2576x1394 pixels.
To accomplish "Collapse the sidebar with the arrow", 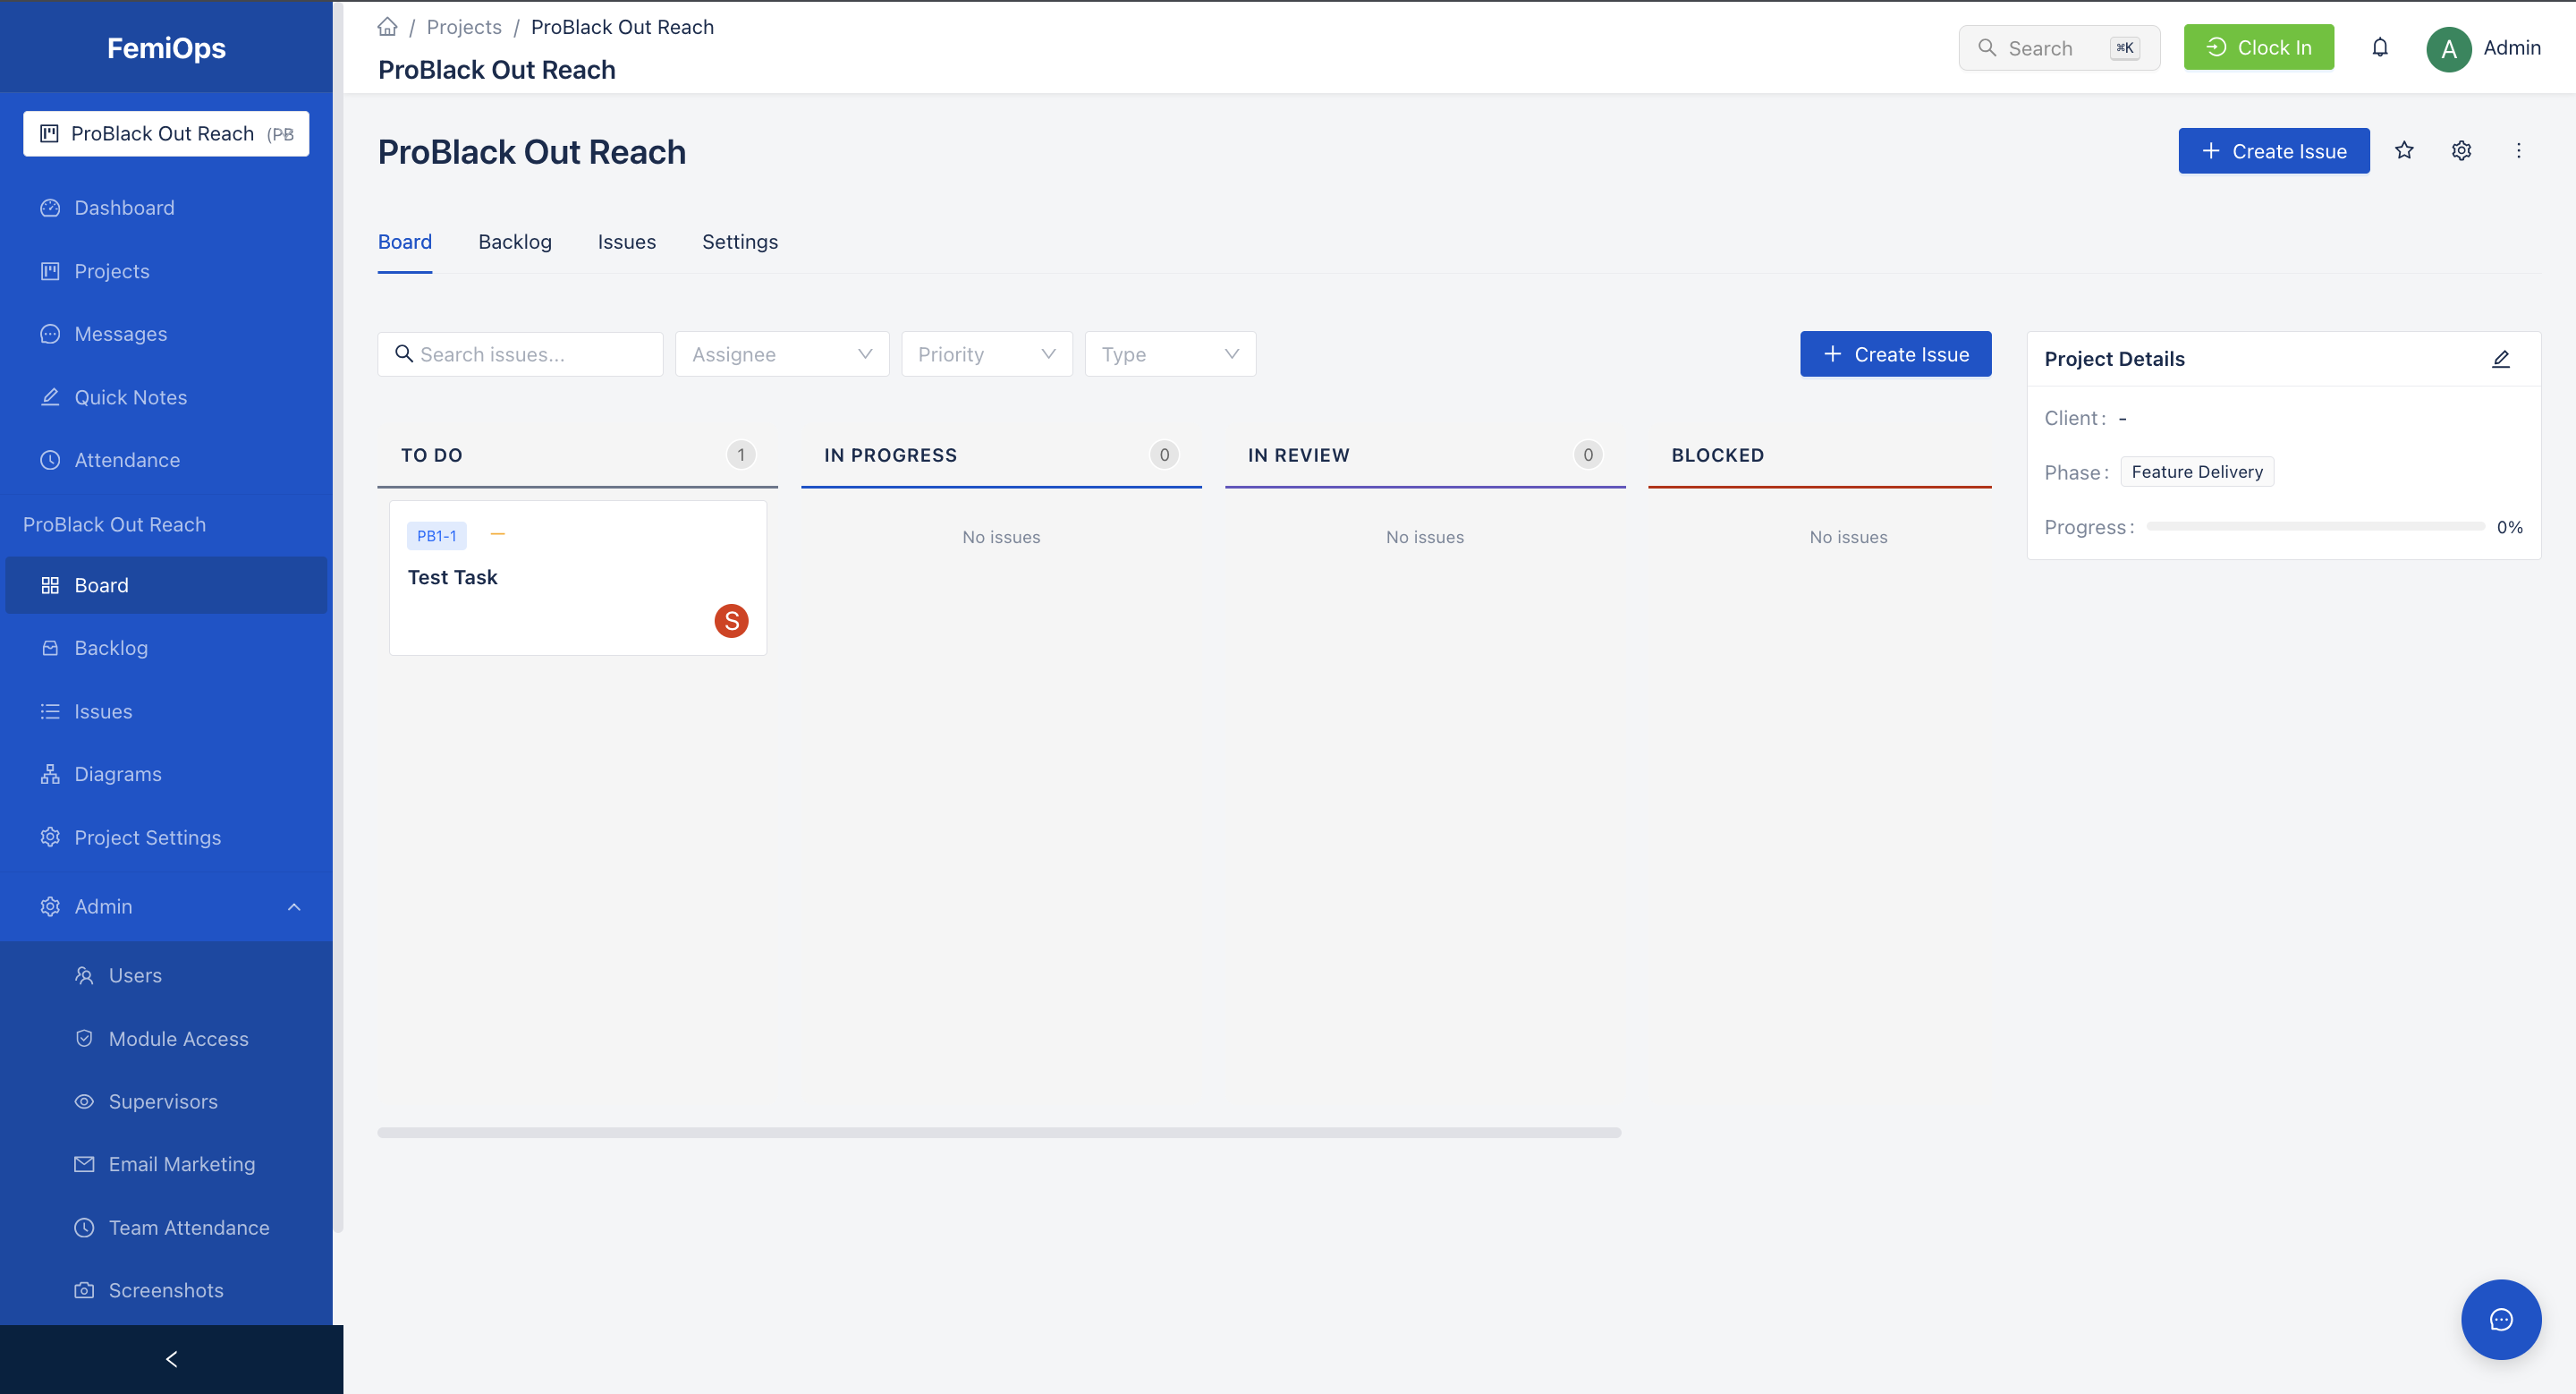I will 171,1359.
